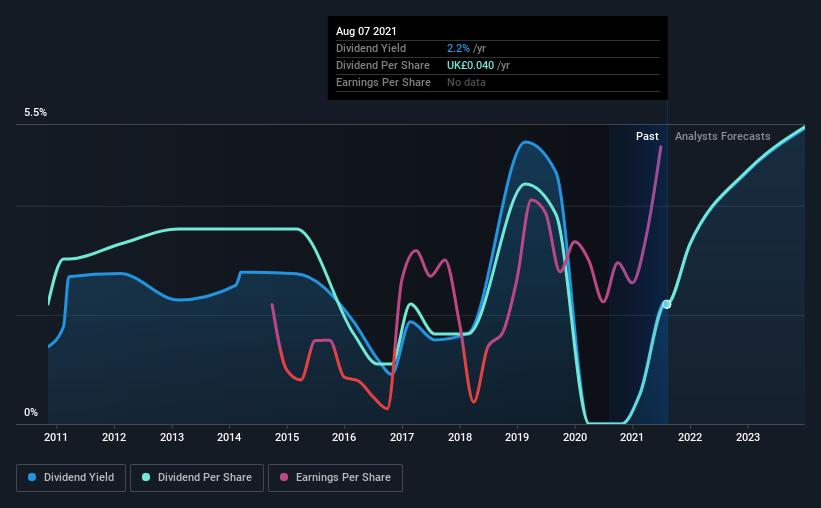The width and height of the screenshot is (821, 508).
Task: Click the UK£0.040 dividend per share value
Action: click(470, 65)
